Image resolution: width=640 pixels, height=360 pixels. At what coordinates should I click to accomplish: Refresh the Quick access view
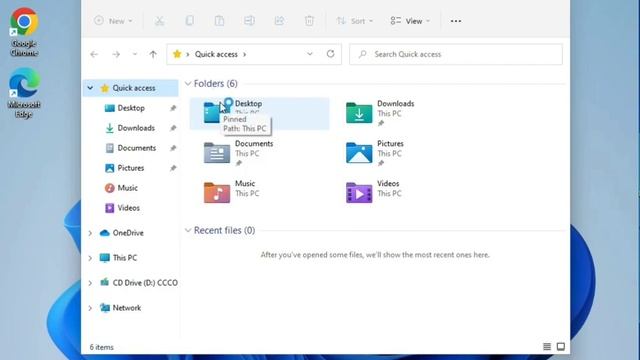[x=331, y=54]
